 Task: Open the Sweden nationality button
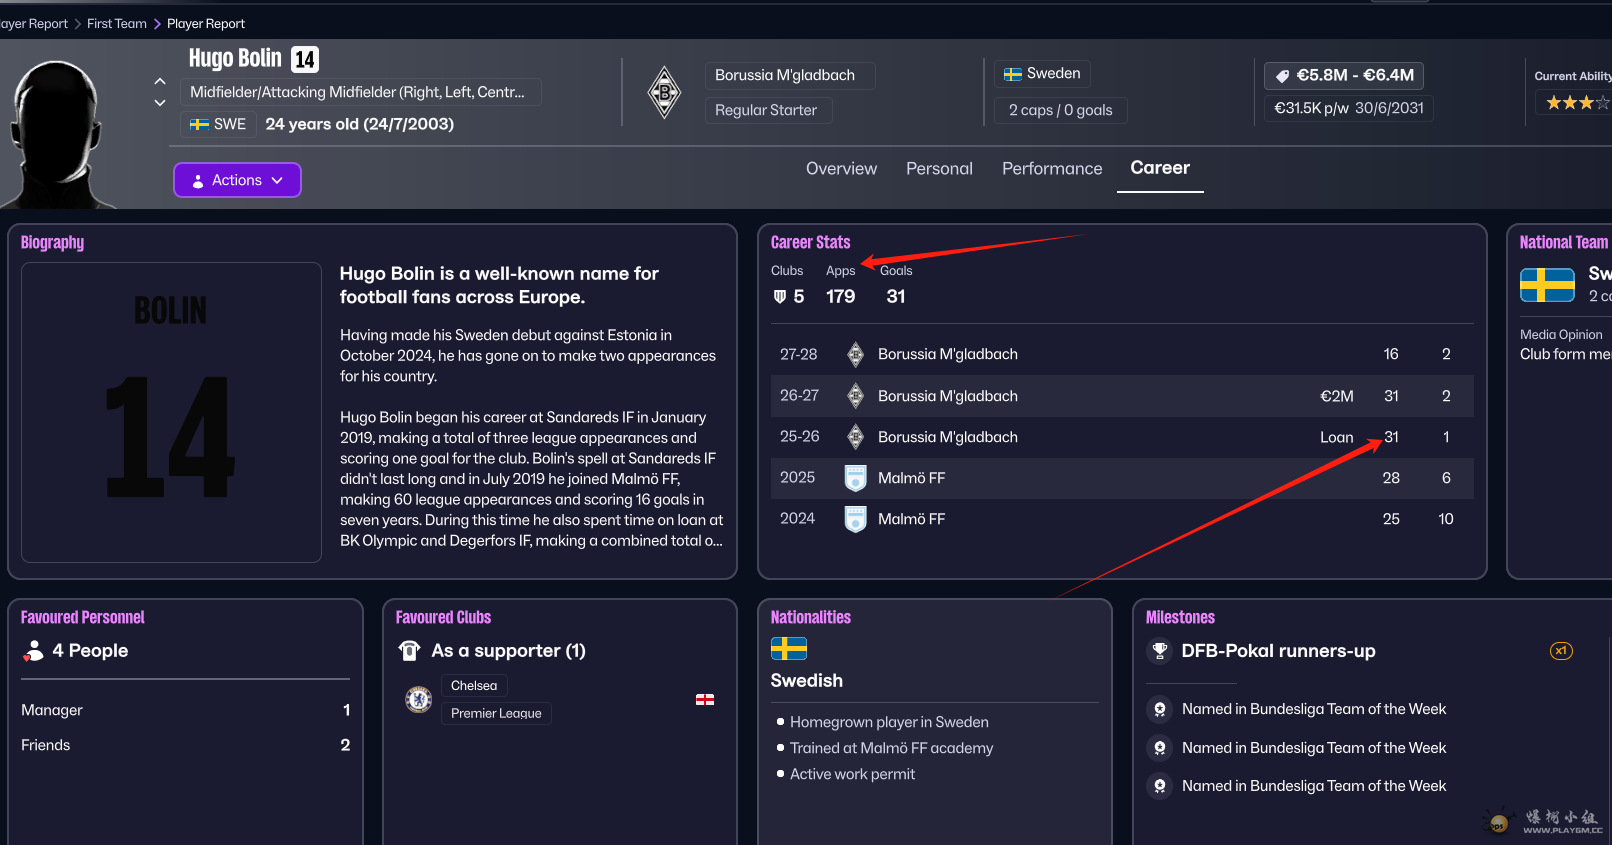pos(1042,74)
